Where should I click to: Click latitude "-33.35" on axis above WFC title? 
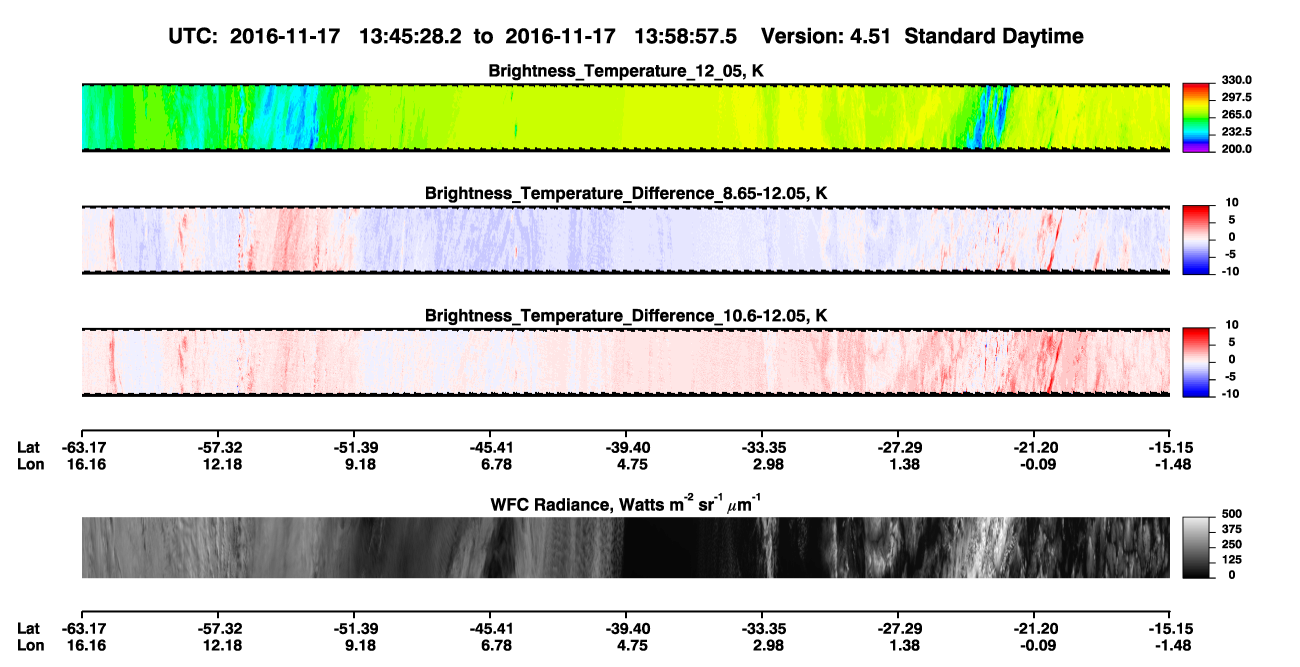coord(761,447)
